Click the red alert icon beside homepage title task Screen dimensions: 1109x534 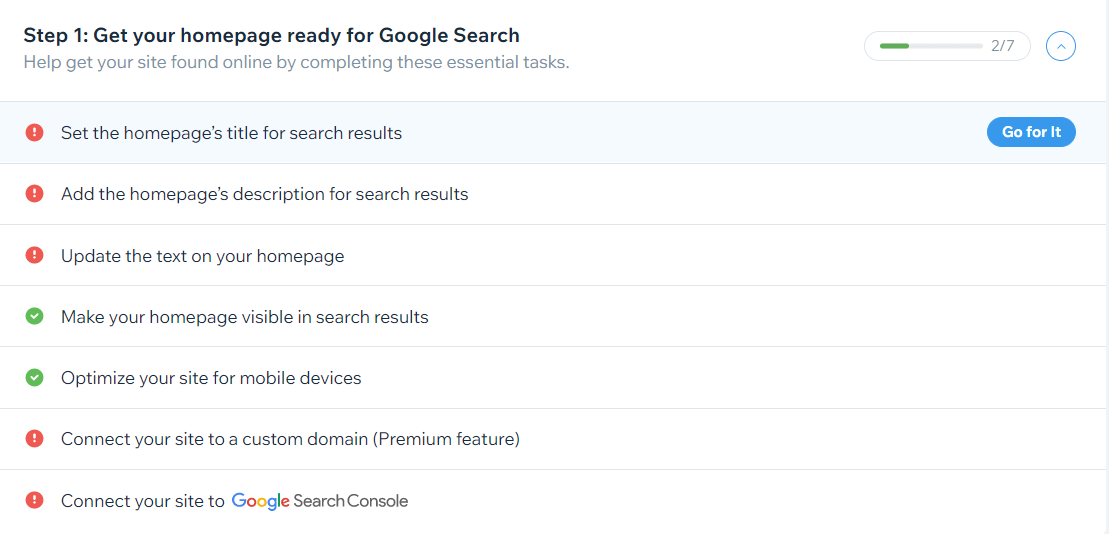point(34,132)
